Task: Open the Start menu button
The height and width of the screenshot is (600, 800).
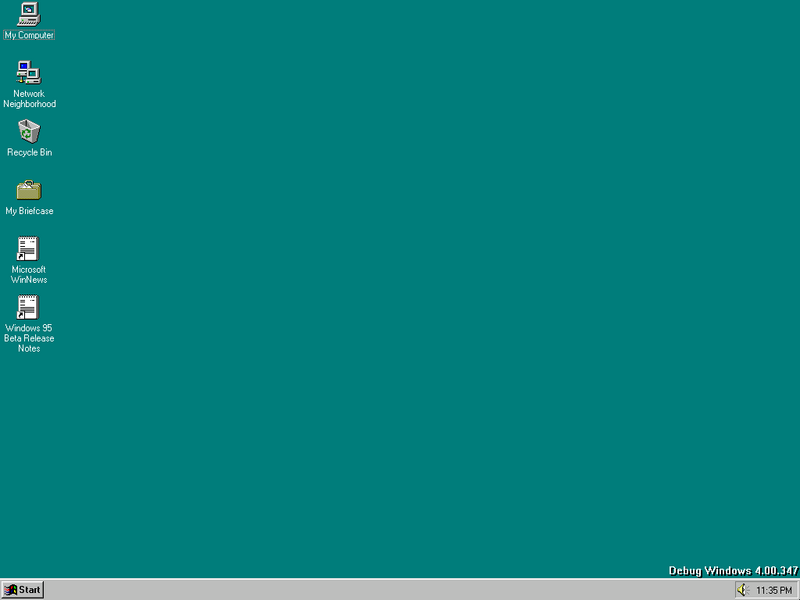Action: [x=22, y=590]
